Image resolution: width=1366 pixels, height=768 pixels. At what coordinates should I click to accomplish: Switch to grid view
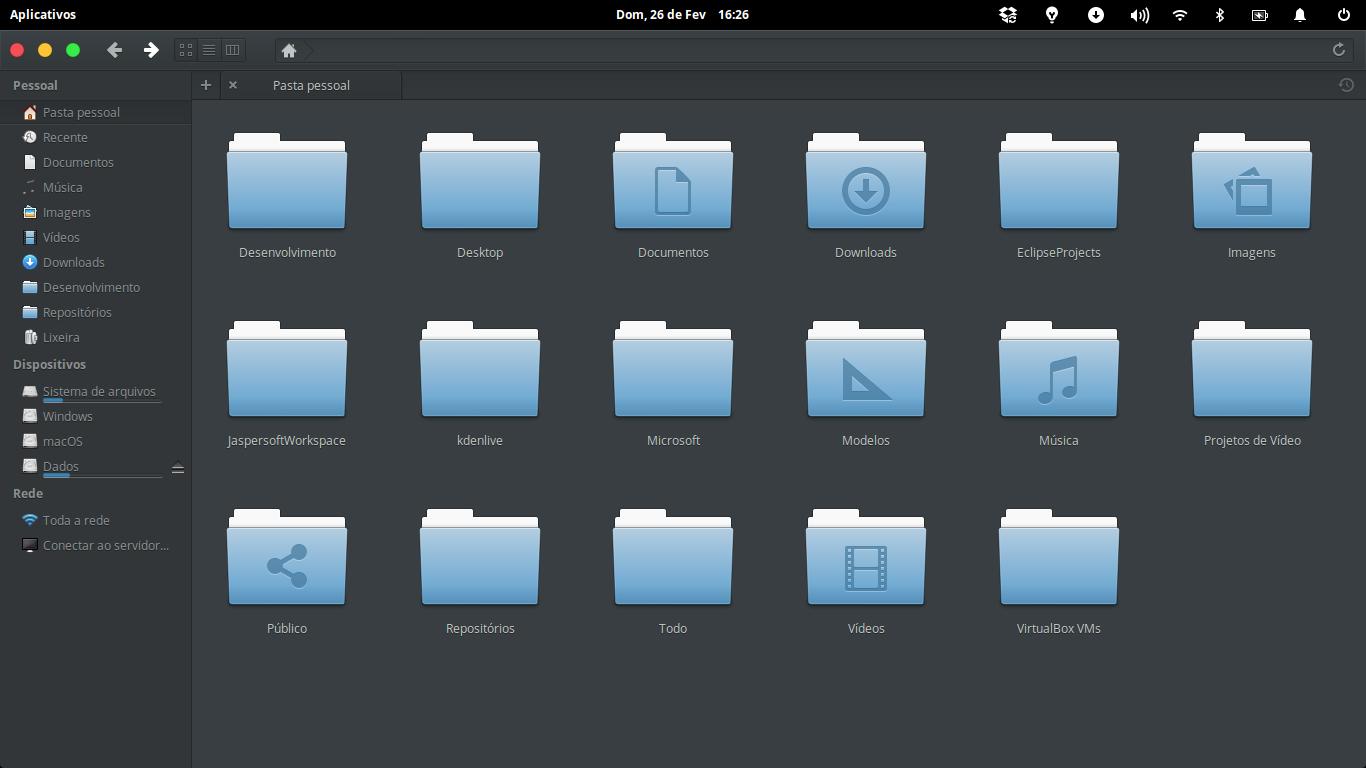185,50
